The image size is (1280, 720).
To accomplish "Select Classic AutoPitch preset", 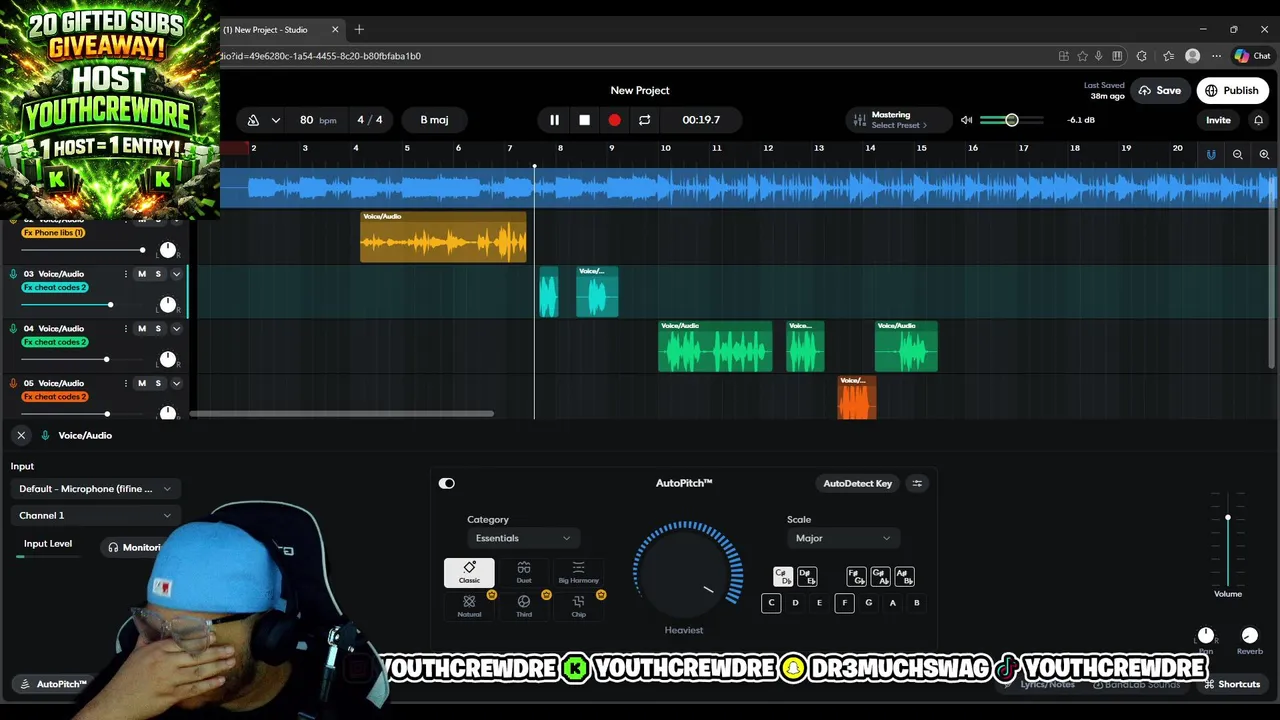I will click(469, 573).
